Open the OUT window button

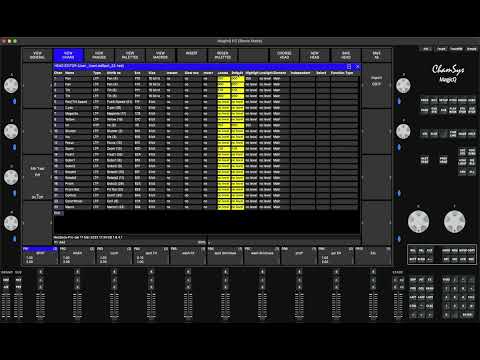coord(434,100)
